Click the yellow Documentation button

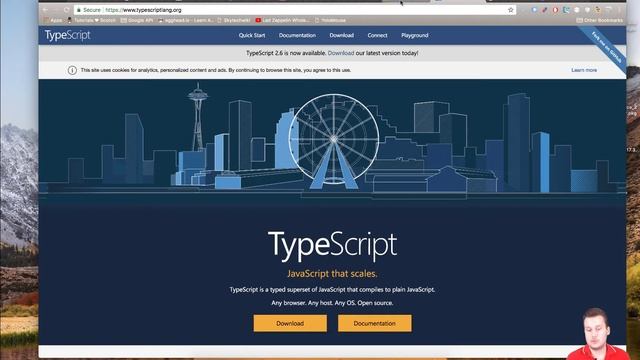click(375, 323)
